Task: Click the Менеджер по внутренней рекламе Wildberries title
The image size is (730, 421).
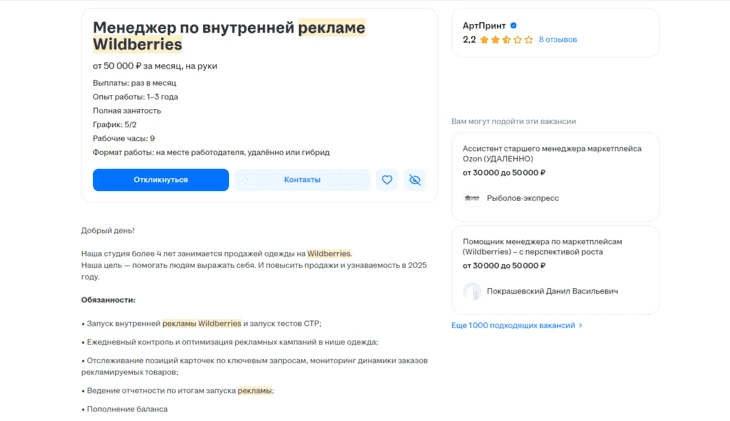Action: pyautogui.click(x=229, y=35)
